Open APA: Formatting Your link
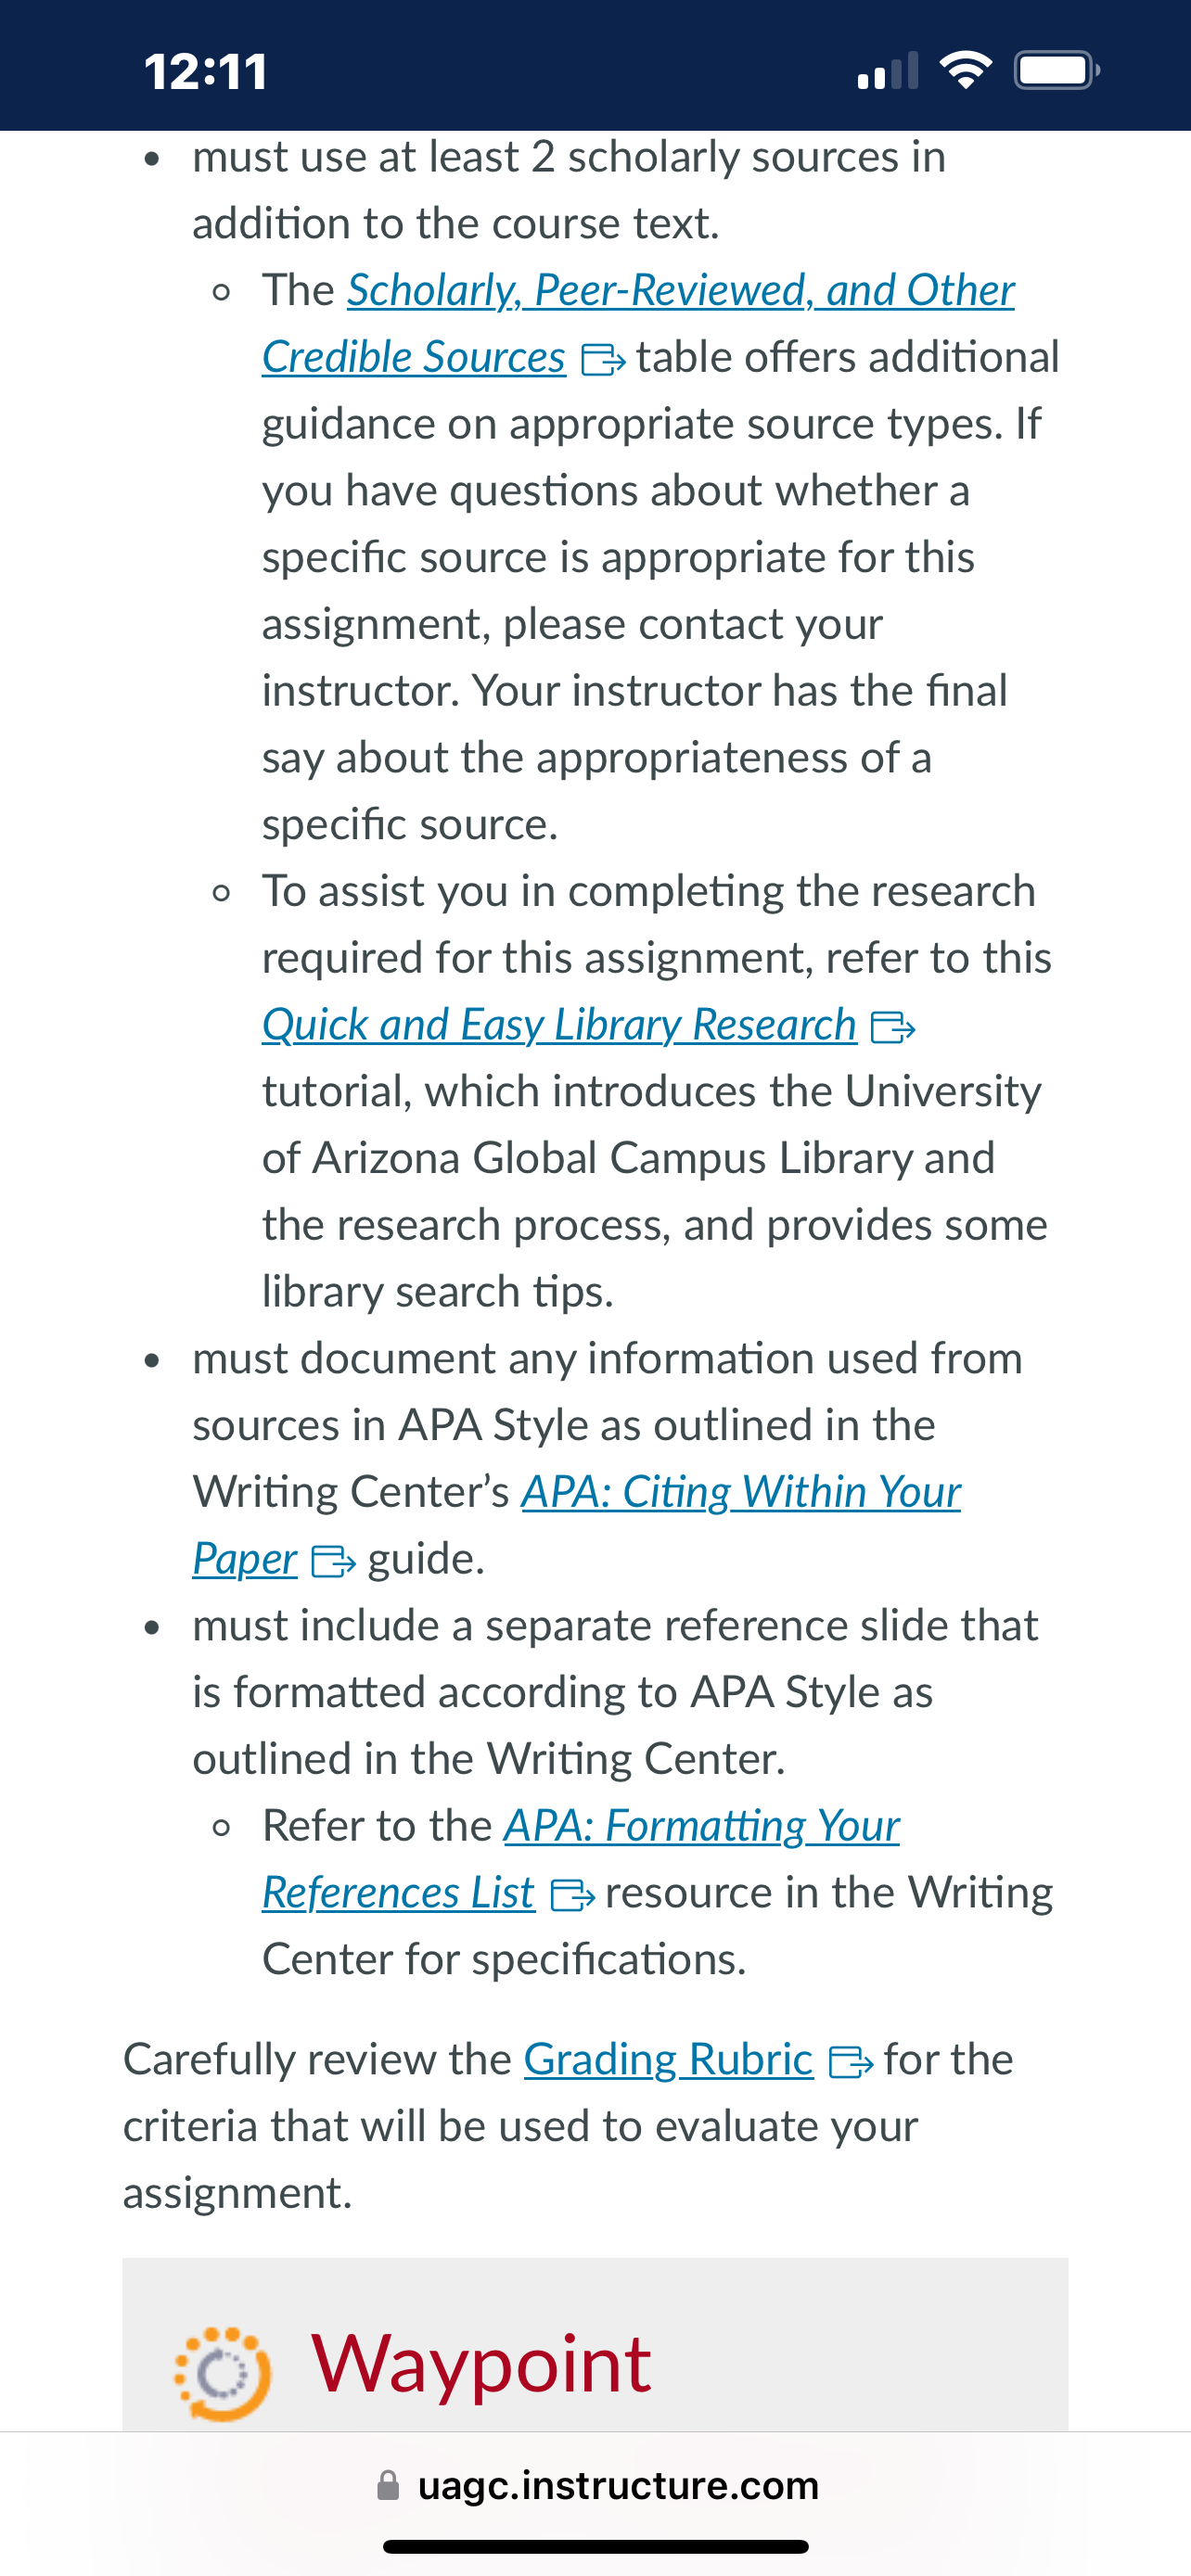The height and width of the screenshot is (2576, 1191). coord(701,1826)
